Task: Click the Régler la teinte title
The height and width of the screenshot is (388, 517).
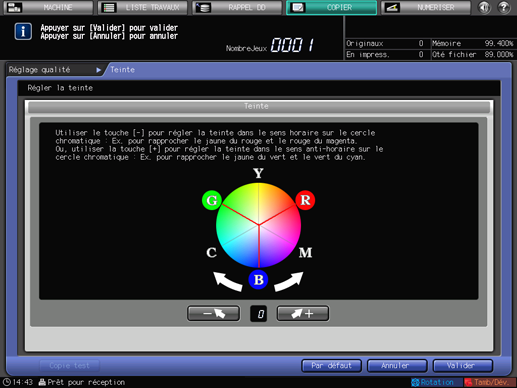Action: pos(60,88)
